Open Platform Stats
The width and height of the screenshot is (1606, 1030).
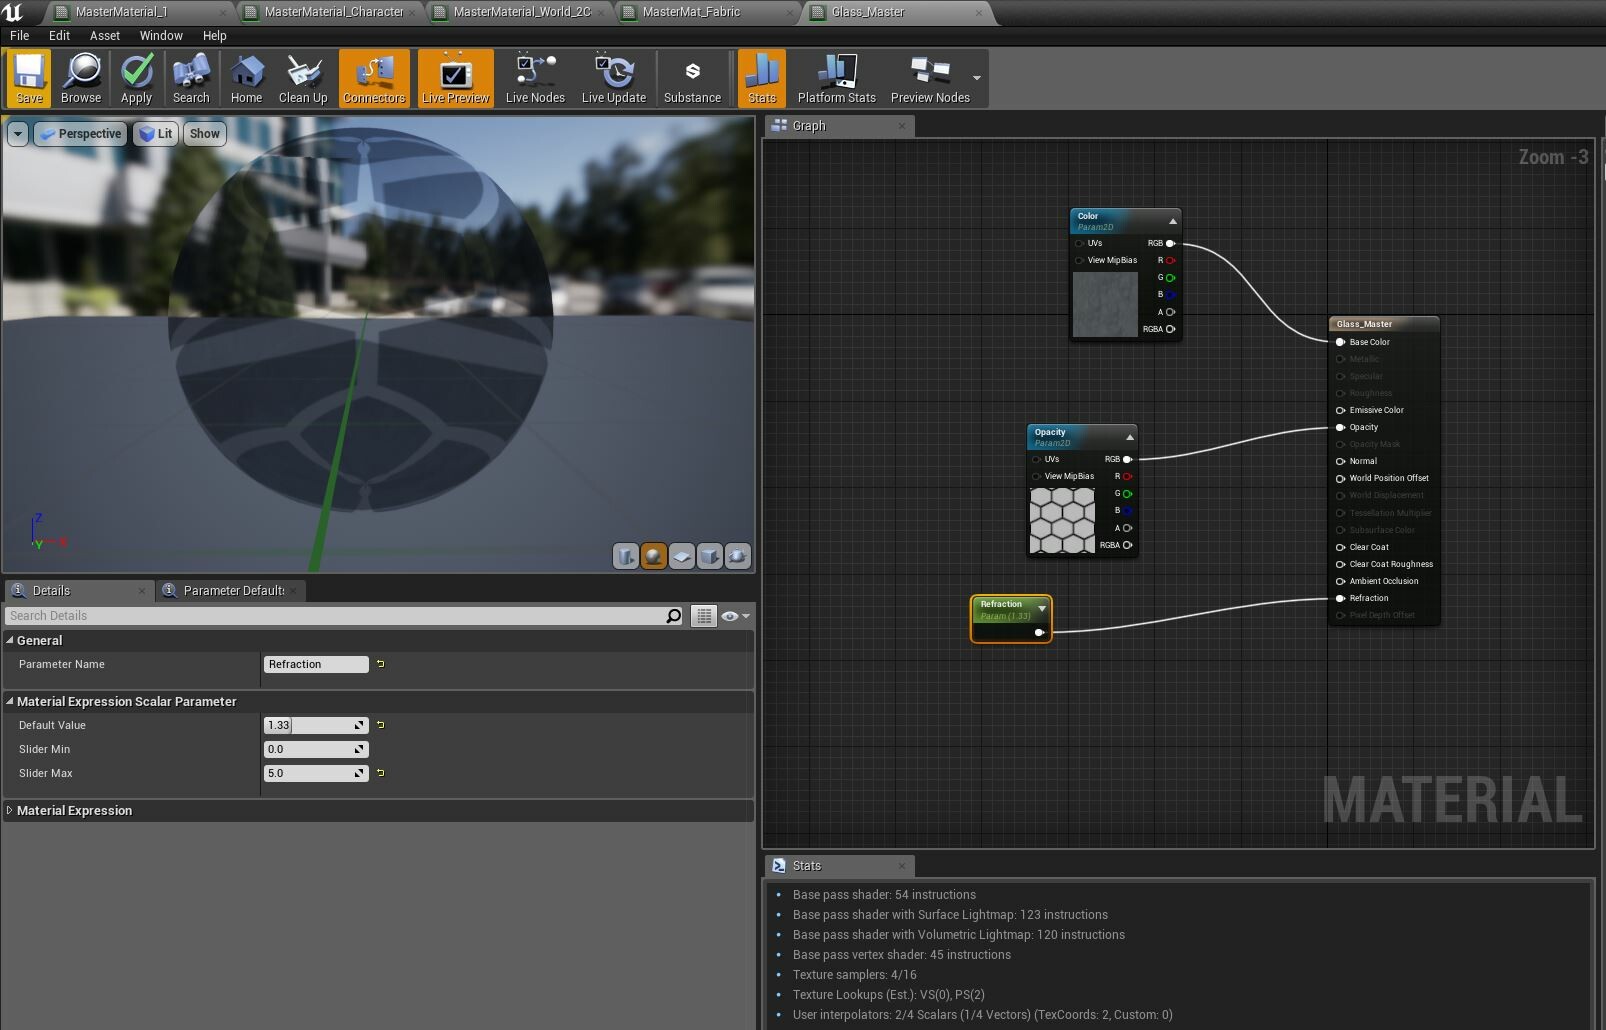836,78
